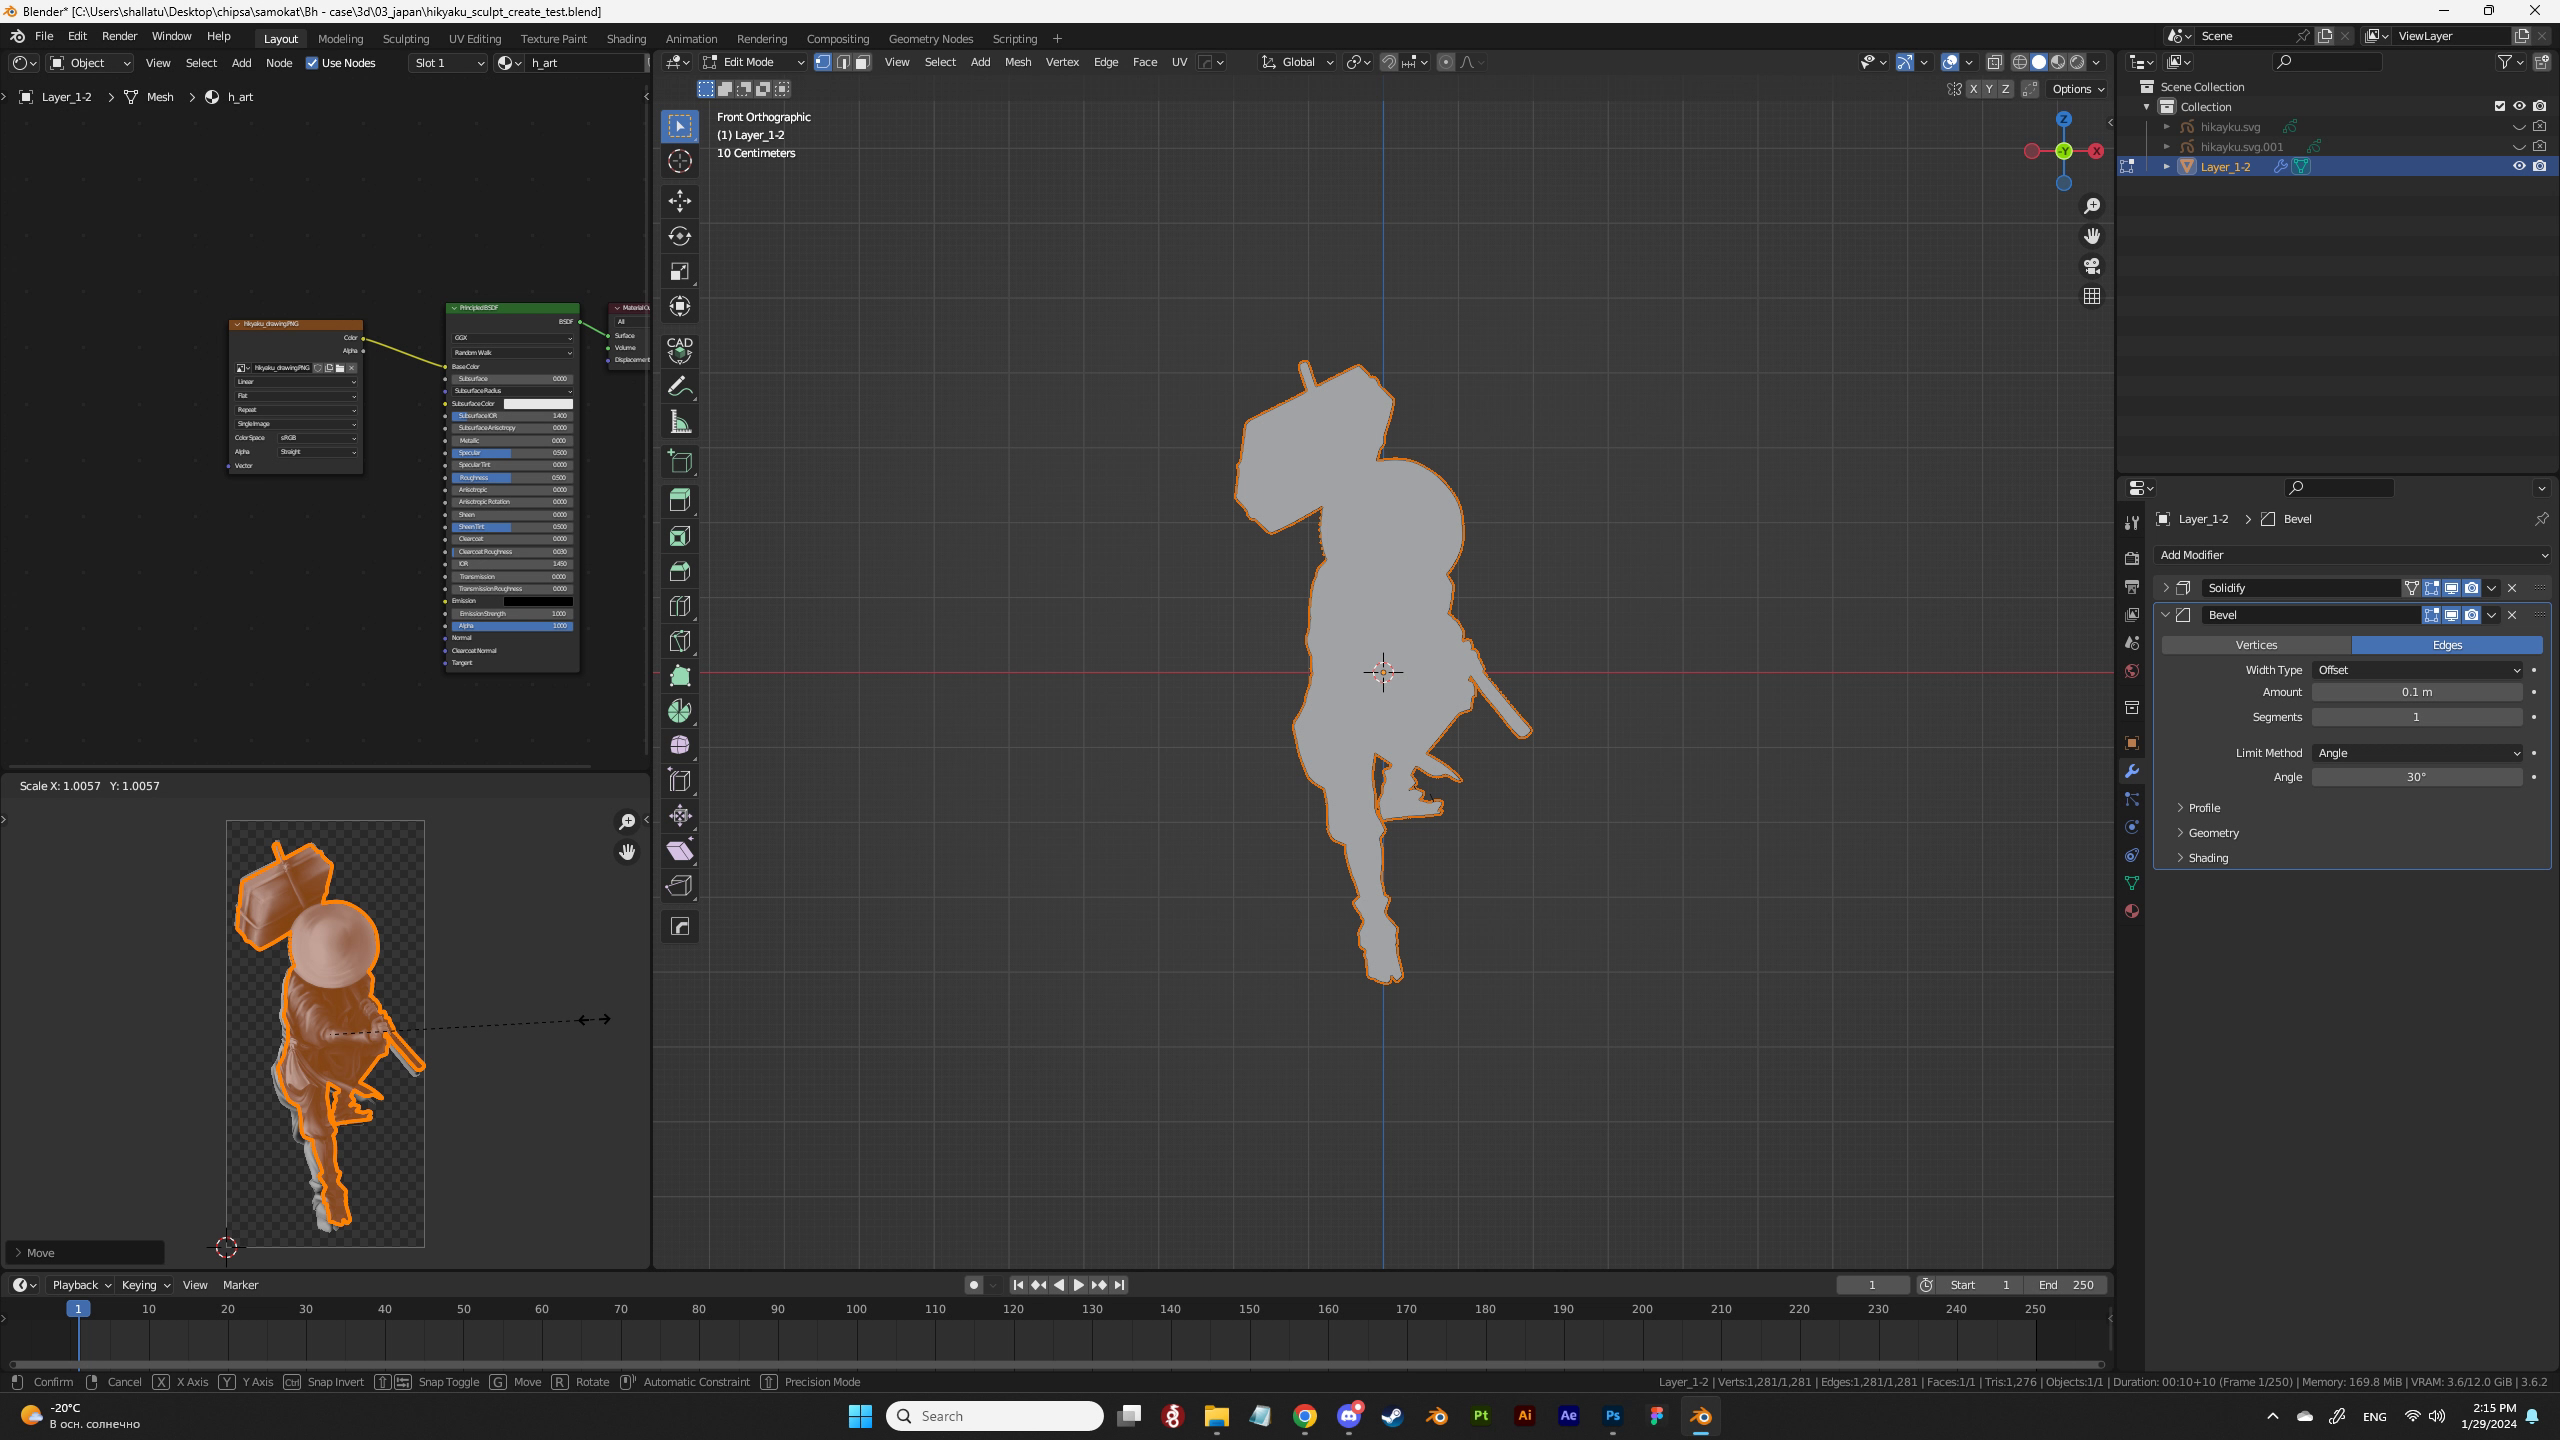Switch to the Sculpting workspace tab
The image size is (2560, 1440).
[x=405, y=39]
